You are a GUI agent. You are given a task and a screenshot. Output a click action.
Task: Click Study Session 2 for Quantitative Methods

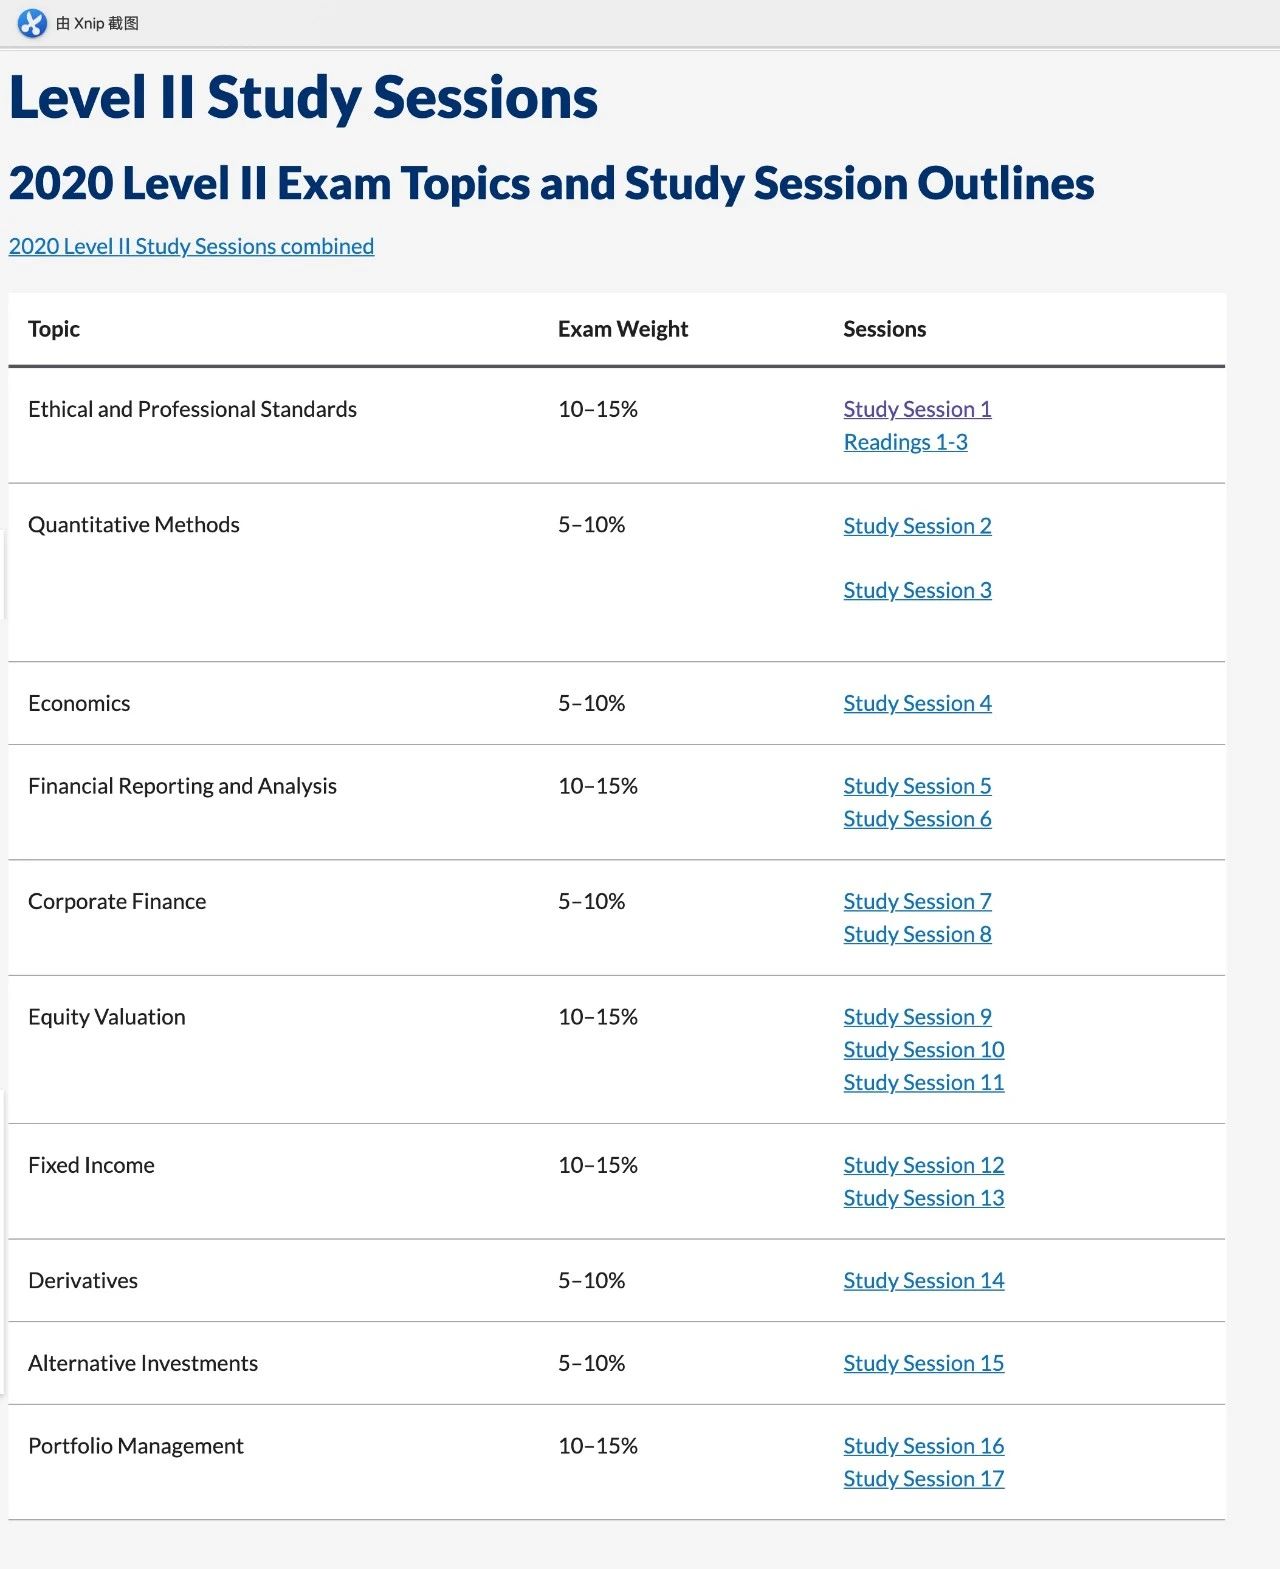[x=917, y=526]
